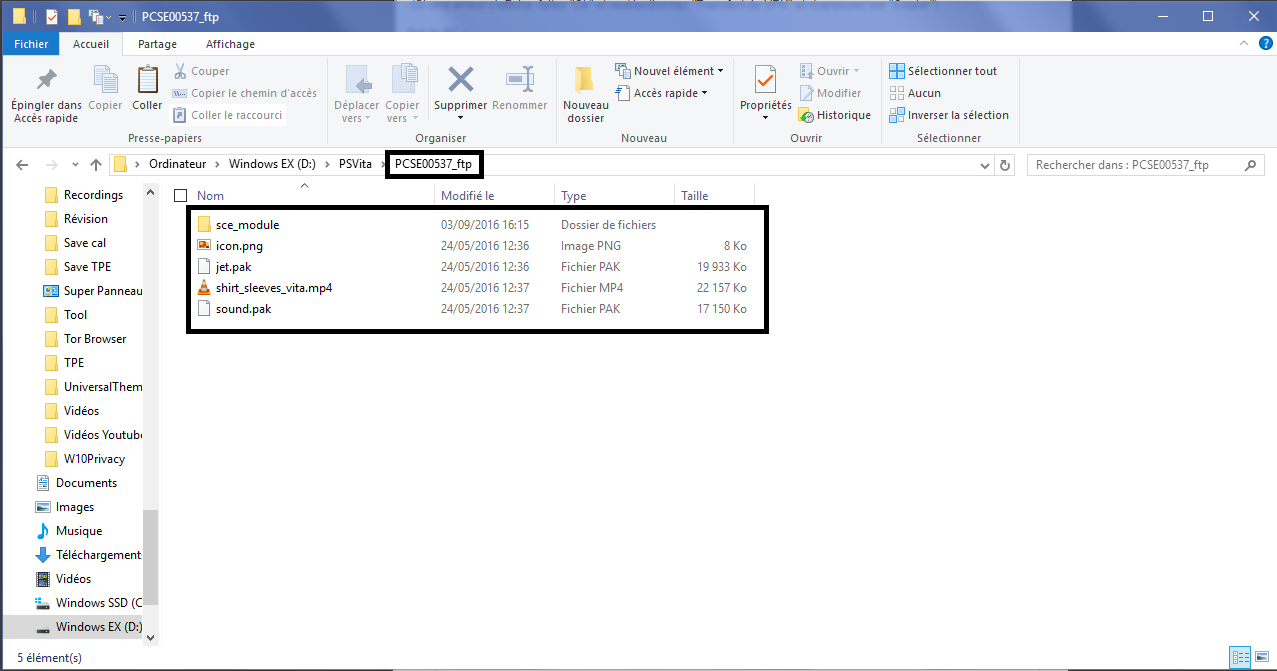Navigate up one folder level arrow
The image size is (1277, 671).
click(x=96, y=165)
